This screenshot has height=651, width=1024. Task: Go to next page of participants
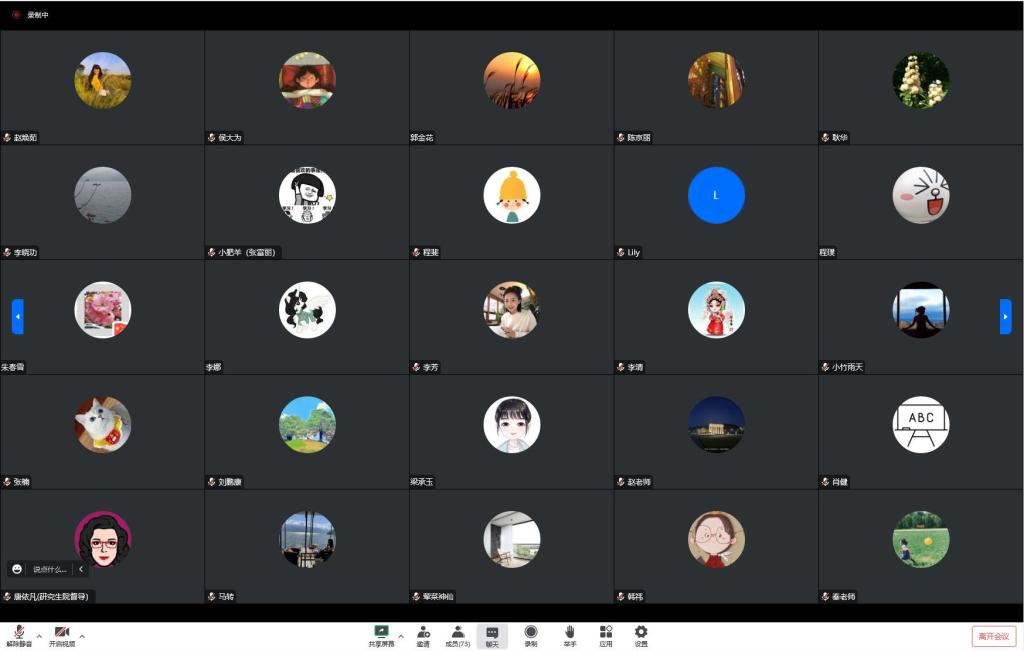1005,316
